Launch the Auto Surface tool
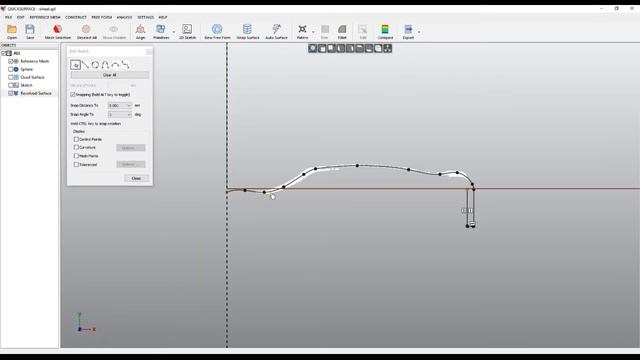Image resolution: width=640 pixels, height=360 pixels. 276,31
